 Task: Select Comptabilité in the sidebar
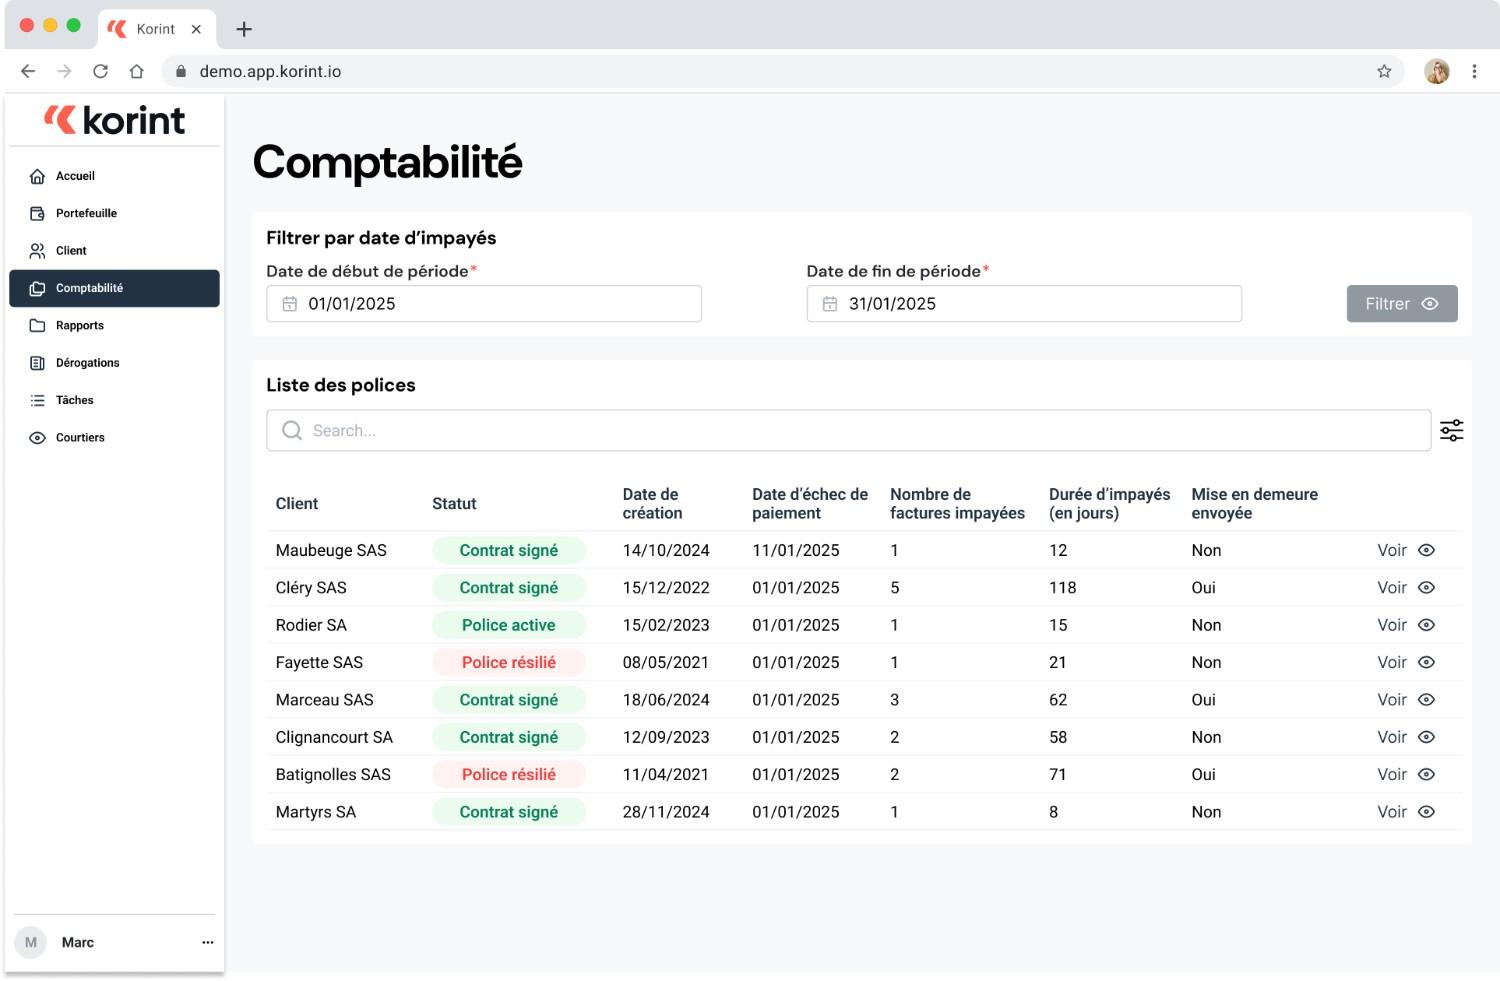[114, 288]
